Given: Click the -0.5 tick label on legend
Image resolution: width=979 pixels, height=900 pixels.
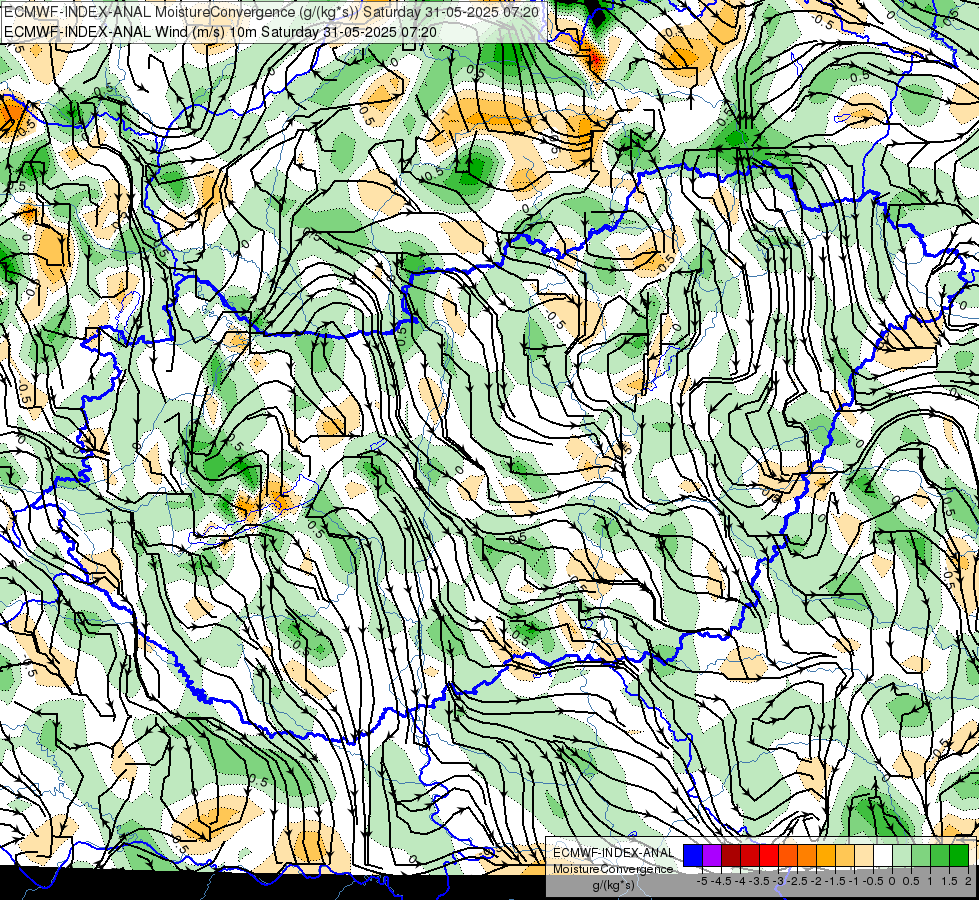Looking at the screenshot, I should click(873, 881).
